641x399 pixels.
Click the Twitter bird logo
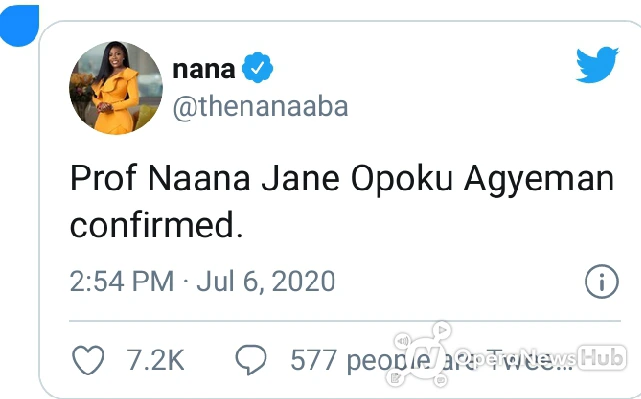tap(597, 65)
